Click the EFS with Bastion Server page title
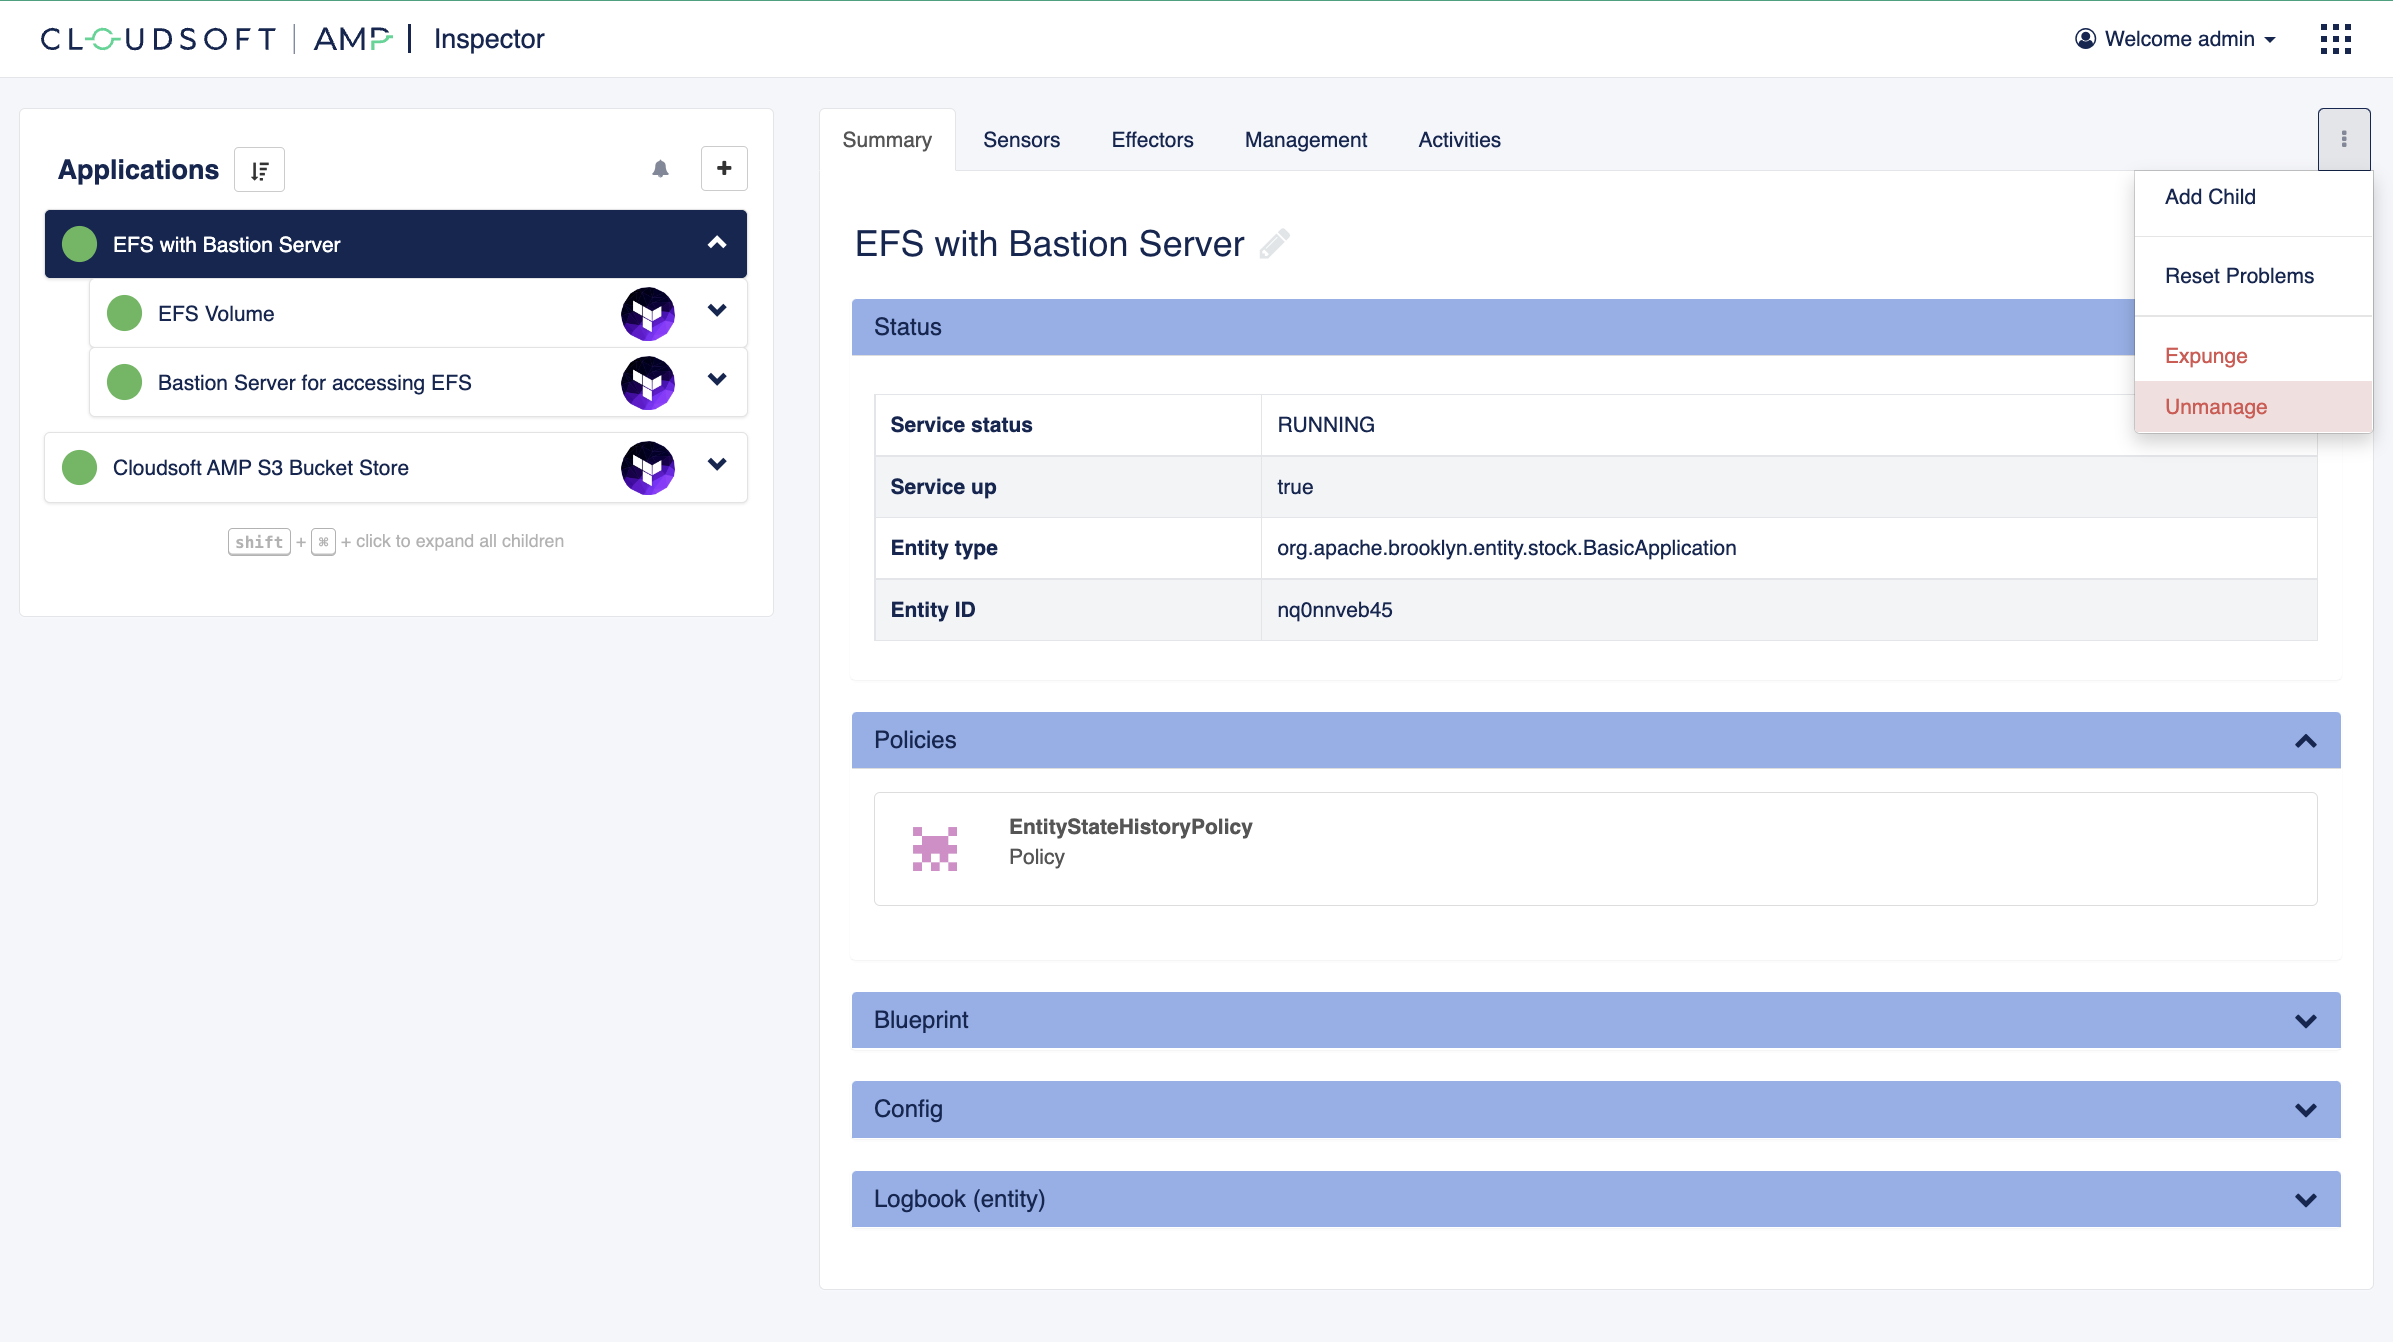The image size is (2393, 1342). 1049,244
